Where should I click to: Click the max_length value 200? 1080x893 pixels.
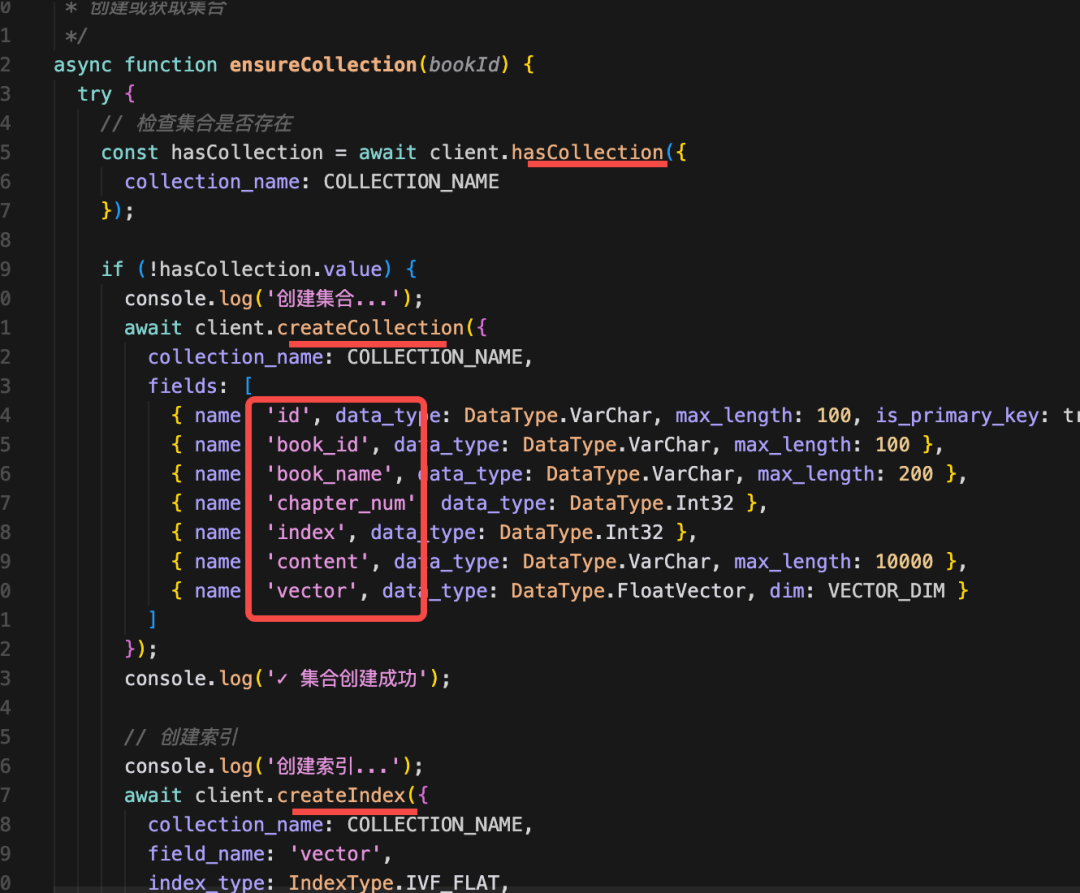[x=915, y=474]
